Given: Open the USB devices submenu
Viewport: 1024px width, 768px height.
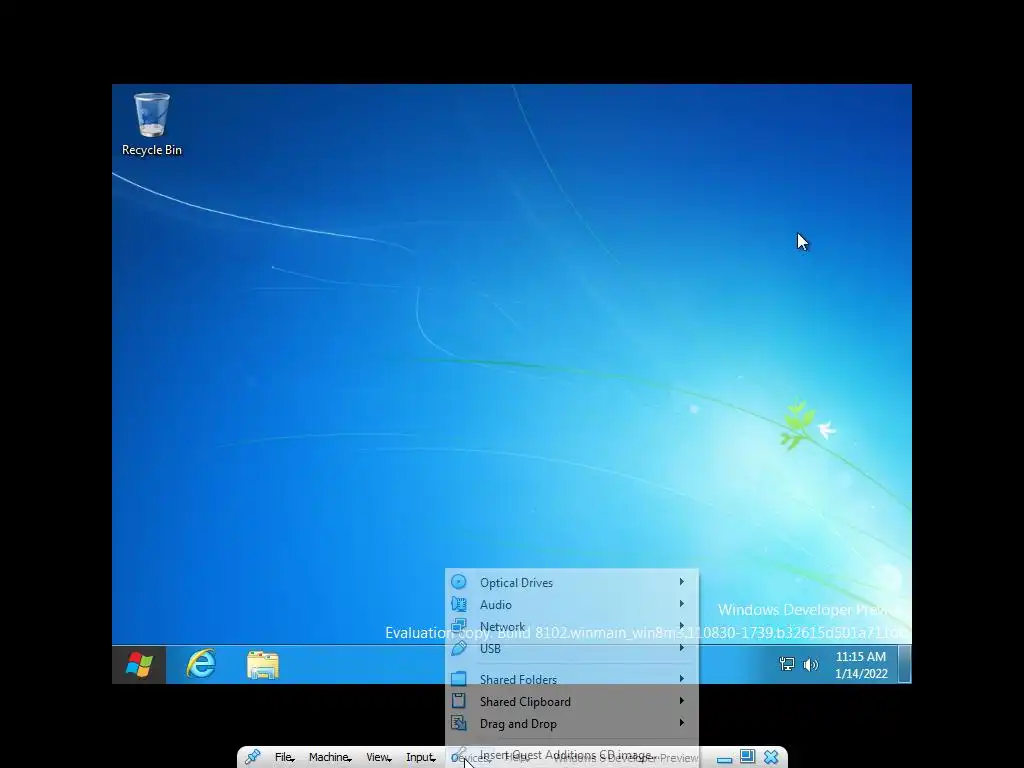Looking at the screenshot, I should click(x=571, y=648).
